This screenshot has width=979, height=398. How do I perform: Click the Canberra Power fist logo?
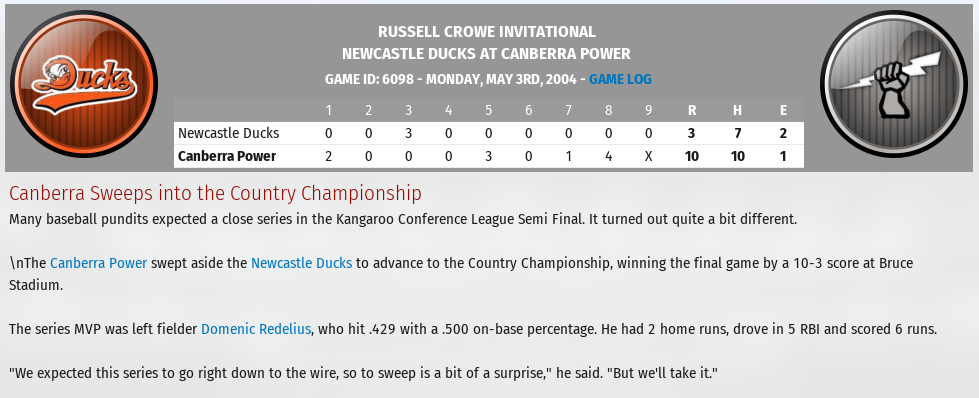click(894, 84)
